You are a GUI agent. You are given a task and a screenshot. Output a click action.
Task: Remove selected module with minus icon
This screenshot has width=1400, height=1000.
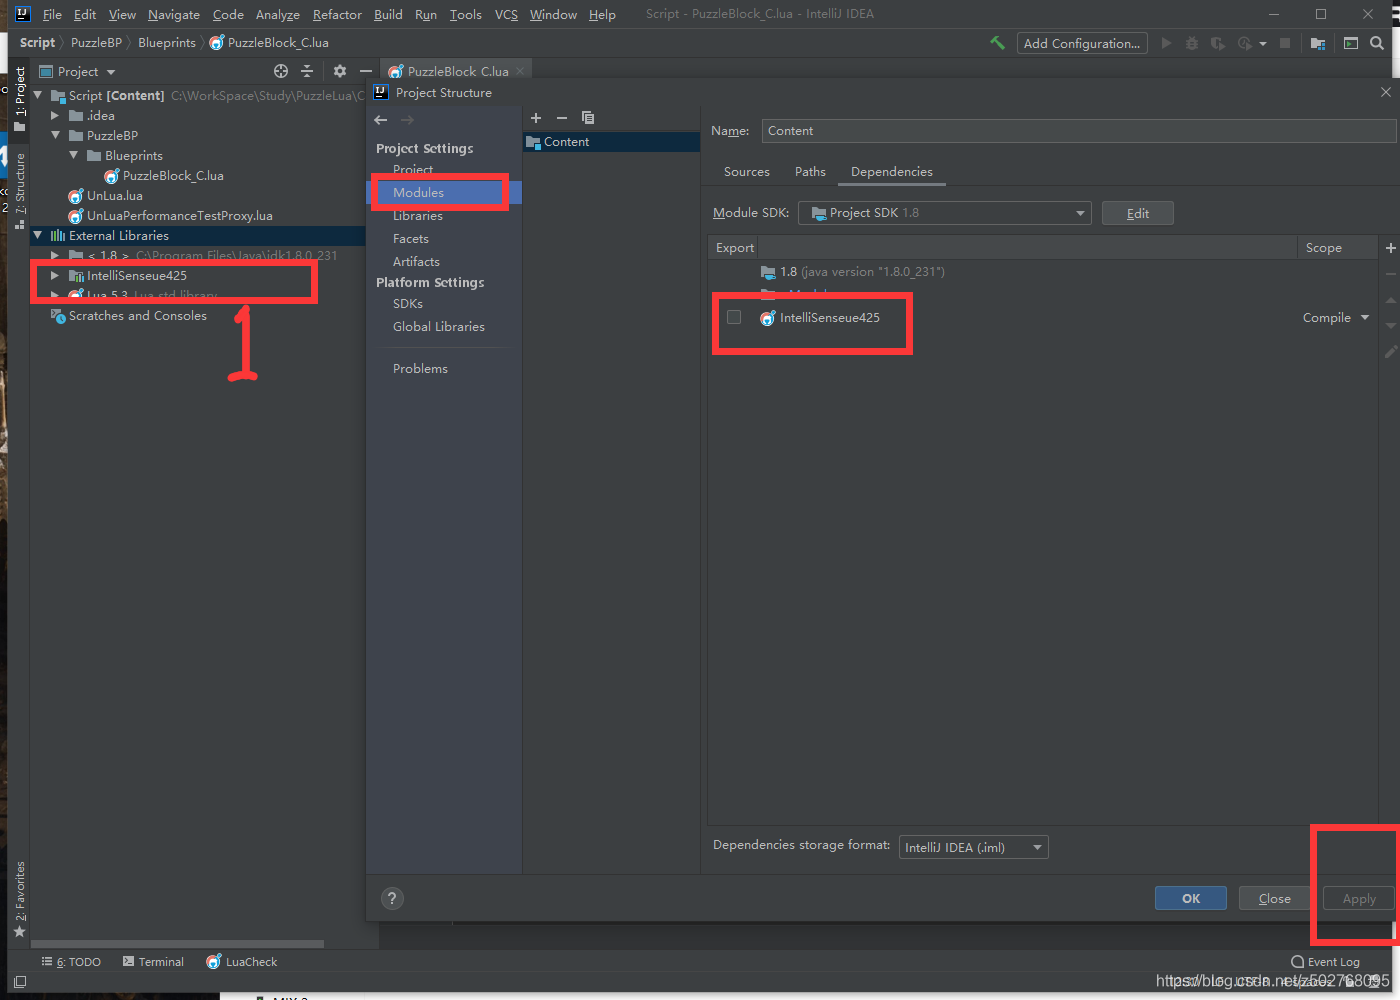click(x=562, y=118)
